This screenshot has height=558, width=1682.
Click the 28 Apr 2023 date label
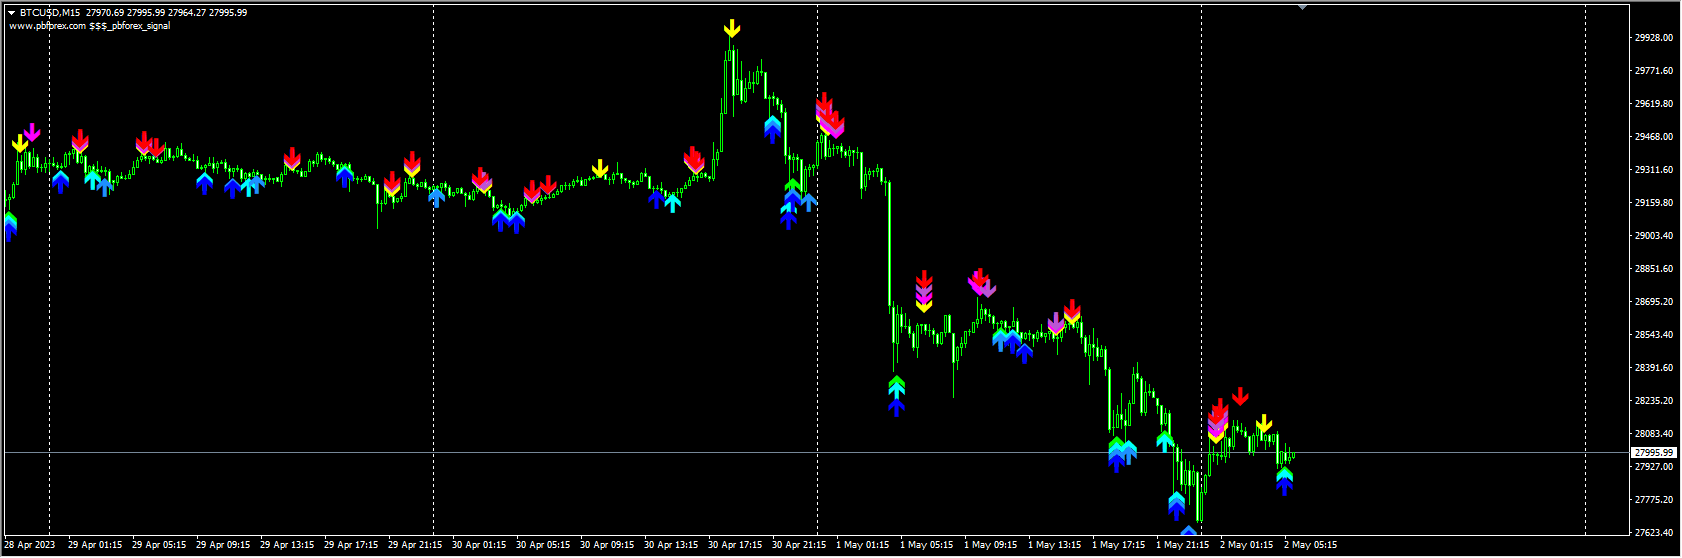30,546
